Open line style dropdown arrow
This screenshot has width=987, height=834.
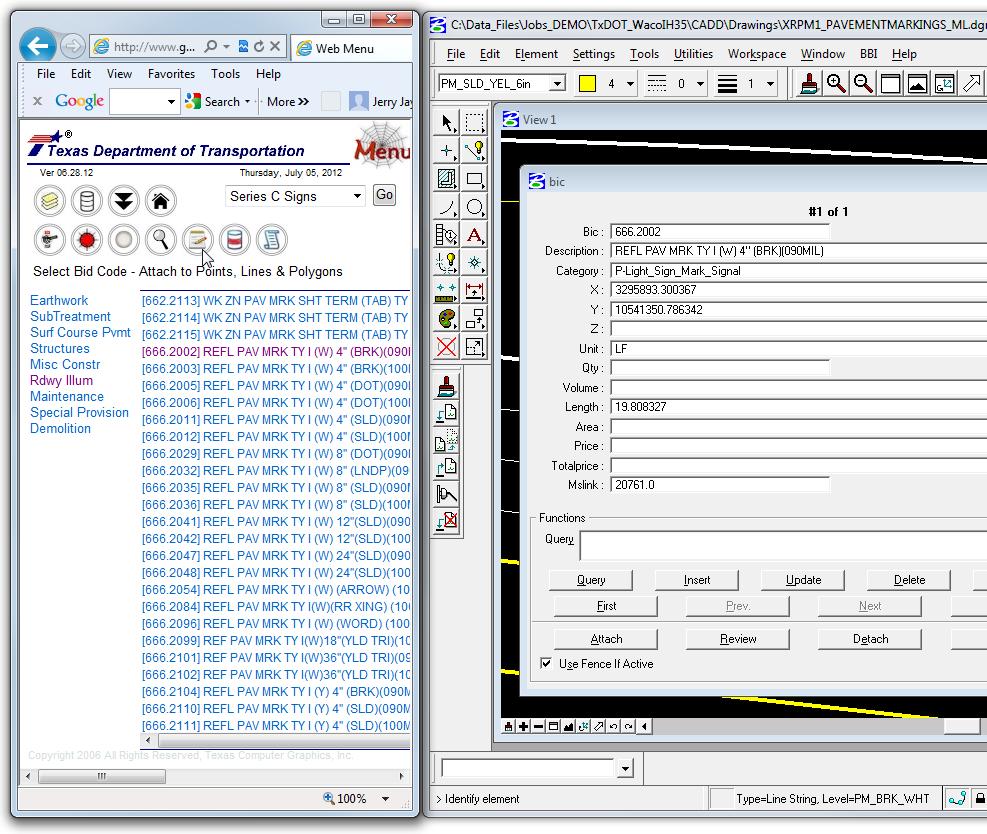tap(700, 84)
